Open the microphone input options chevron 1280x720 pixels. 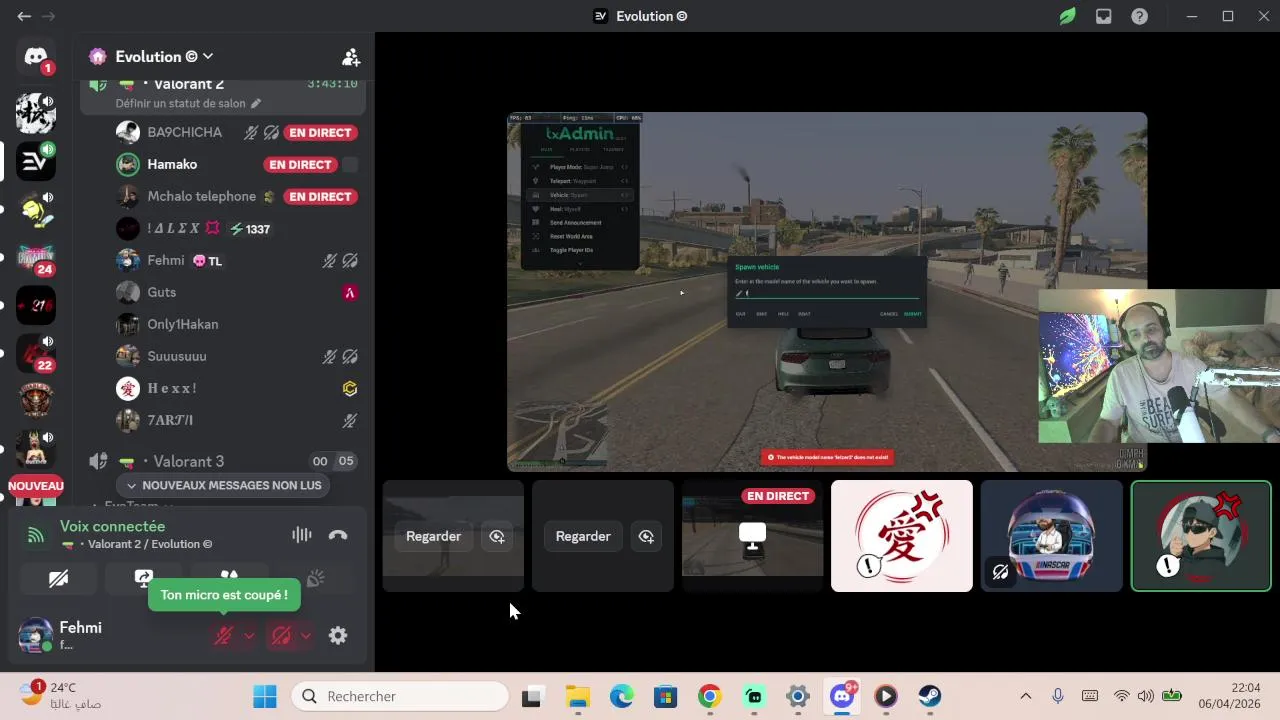coord(249,635)
